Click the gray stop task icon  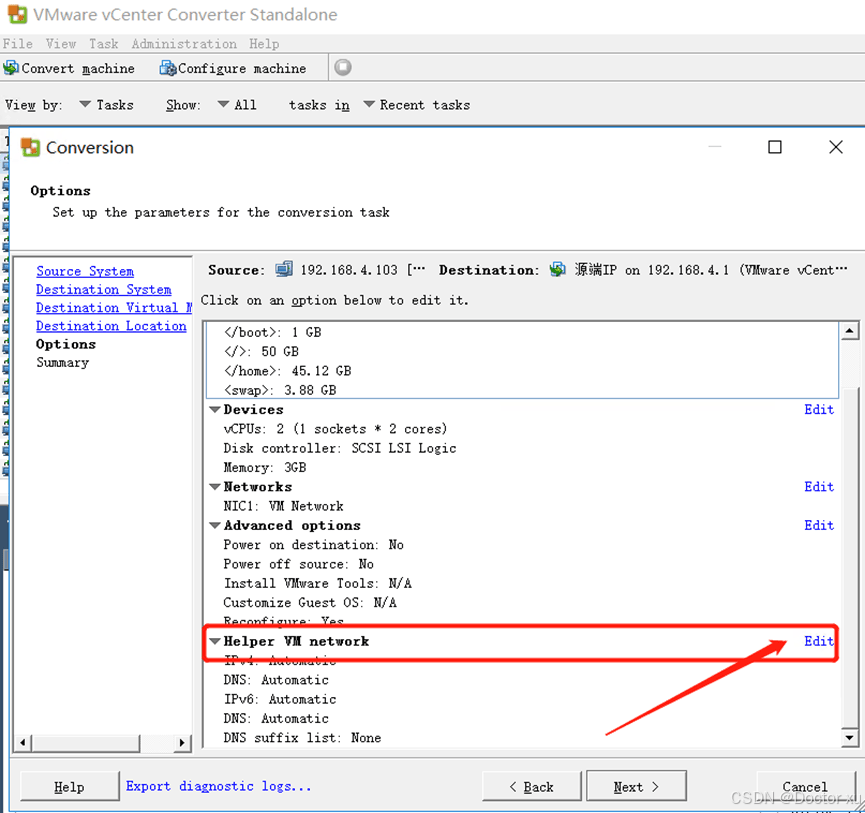[343, 67]
